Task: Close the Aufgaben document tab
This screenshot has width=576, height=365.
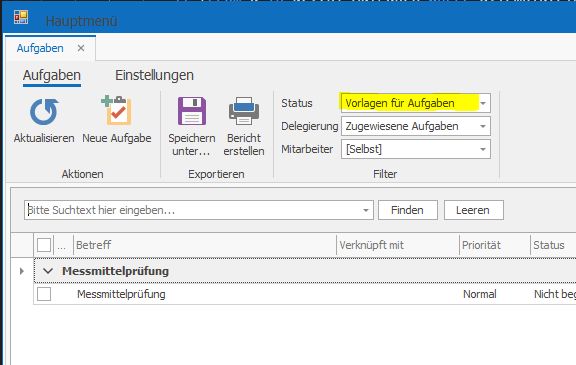Action: 81,48
